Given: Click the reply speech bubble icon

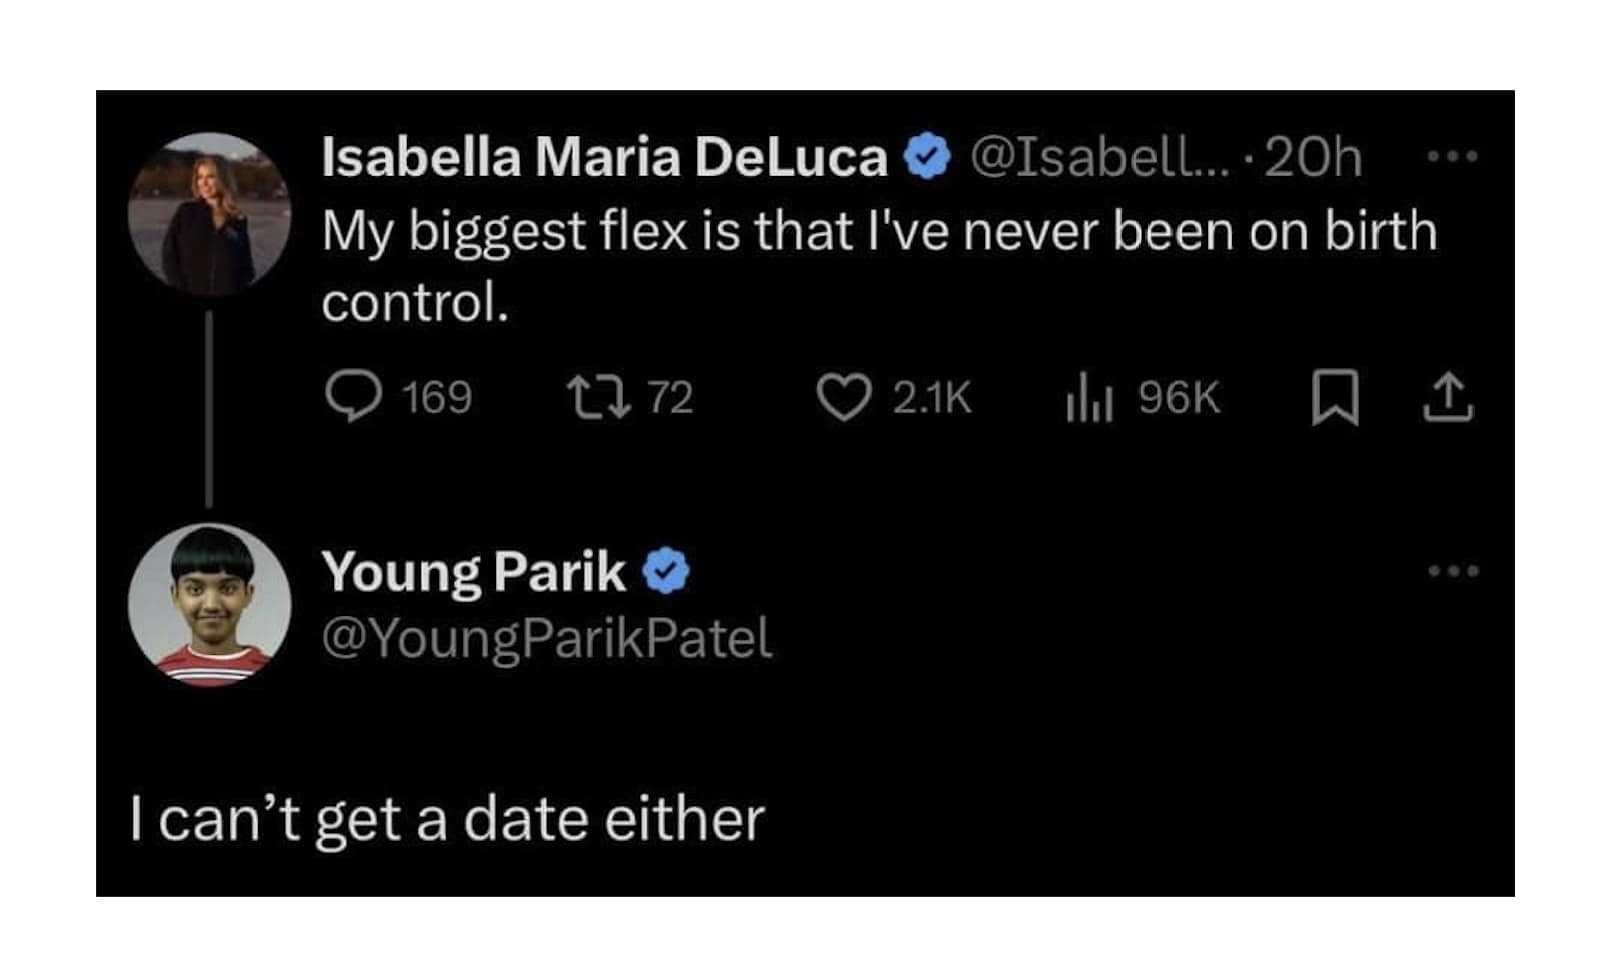Looking at the screenshot, I should point(353,397).
